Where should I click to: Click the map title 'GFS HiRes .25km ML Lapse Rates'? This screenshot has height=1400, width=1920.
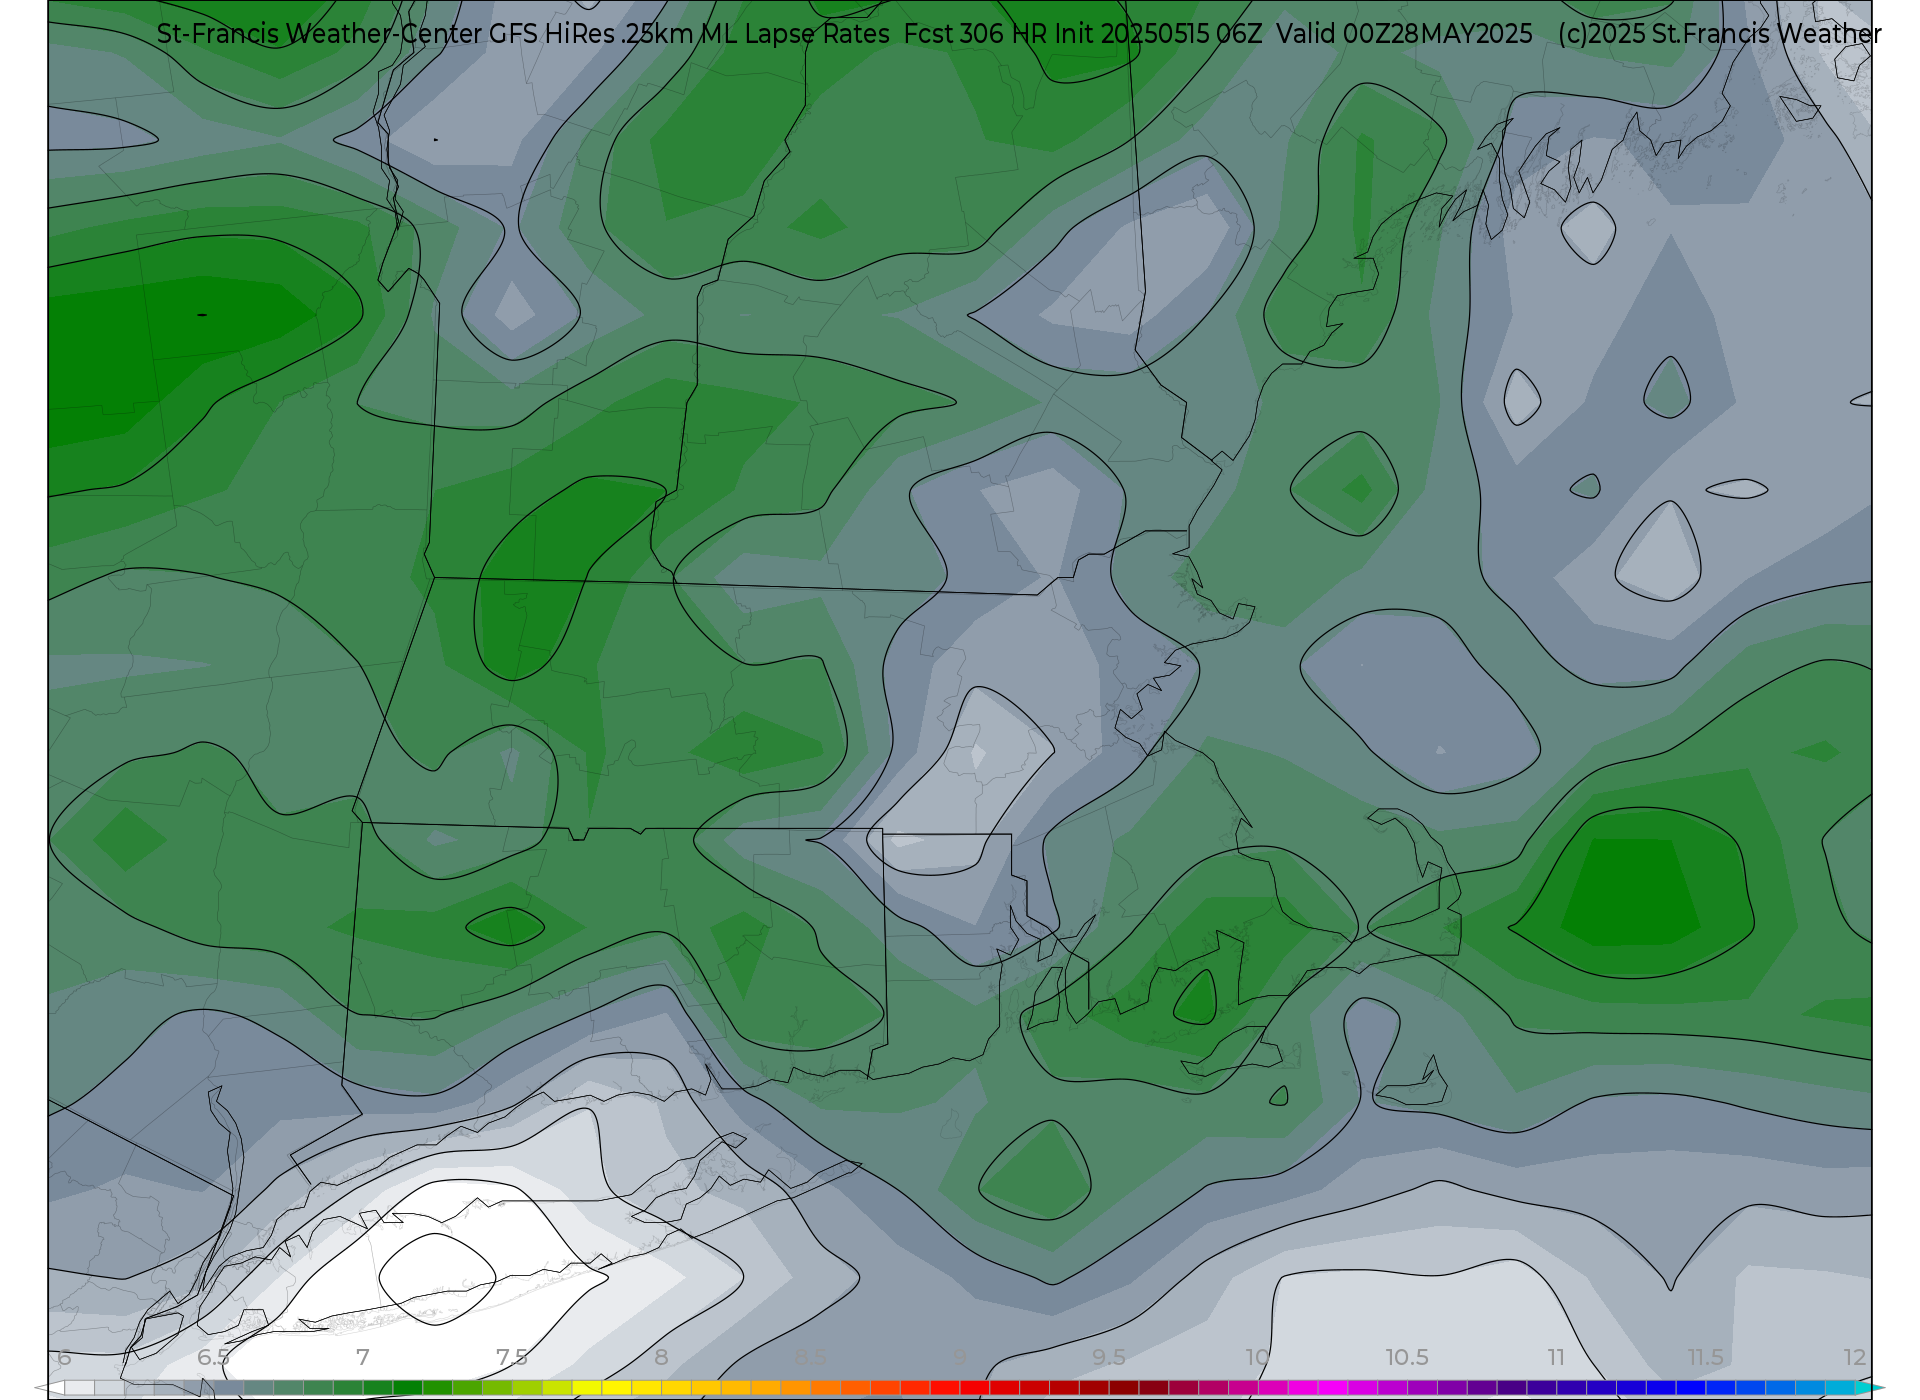coord(689,34)
